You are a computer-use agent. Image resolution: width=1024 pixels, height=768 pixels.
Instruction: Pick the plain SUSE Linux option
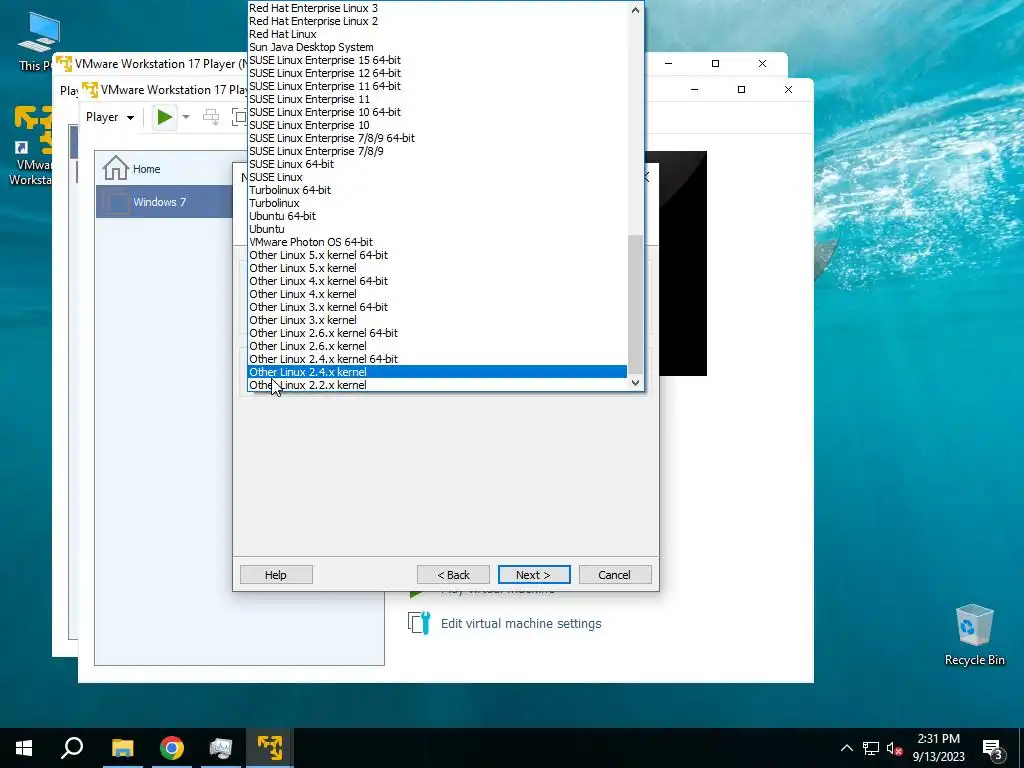click(438, 177)
